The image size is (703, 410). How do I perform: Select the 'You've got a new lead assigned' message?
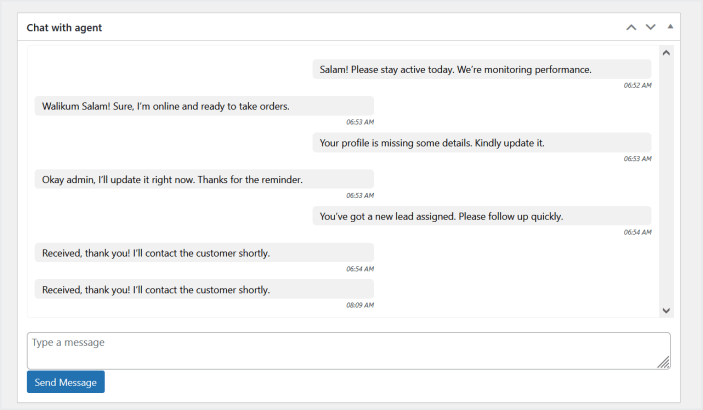482,217
